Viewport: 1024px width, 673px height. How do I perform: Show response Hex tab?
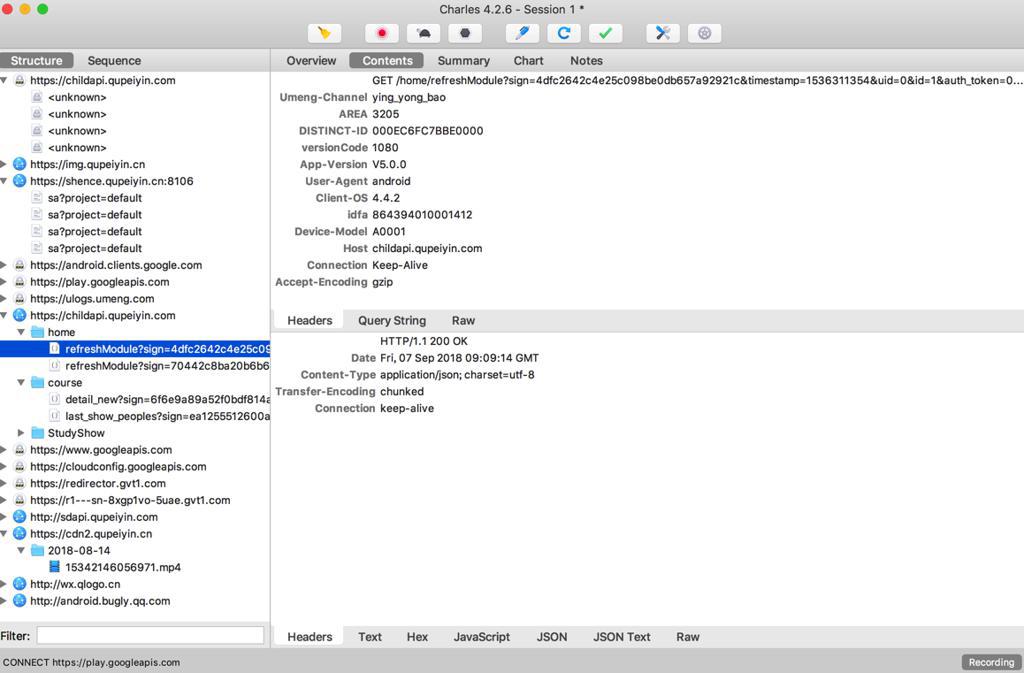point(417,637)
